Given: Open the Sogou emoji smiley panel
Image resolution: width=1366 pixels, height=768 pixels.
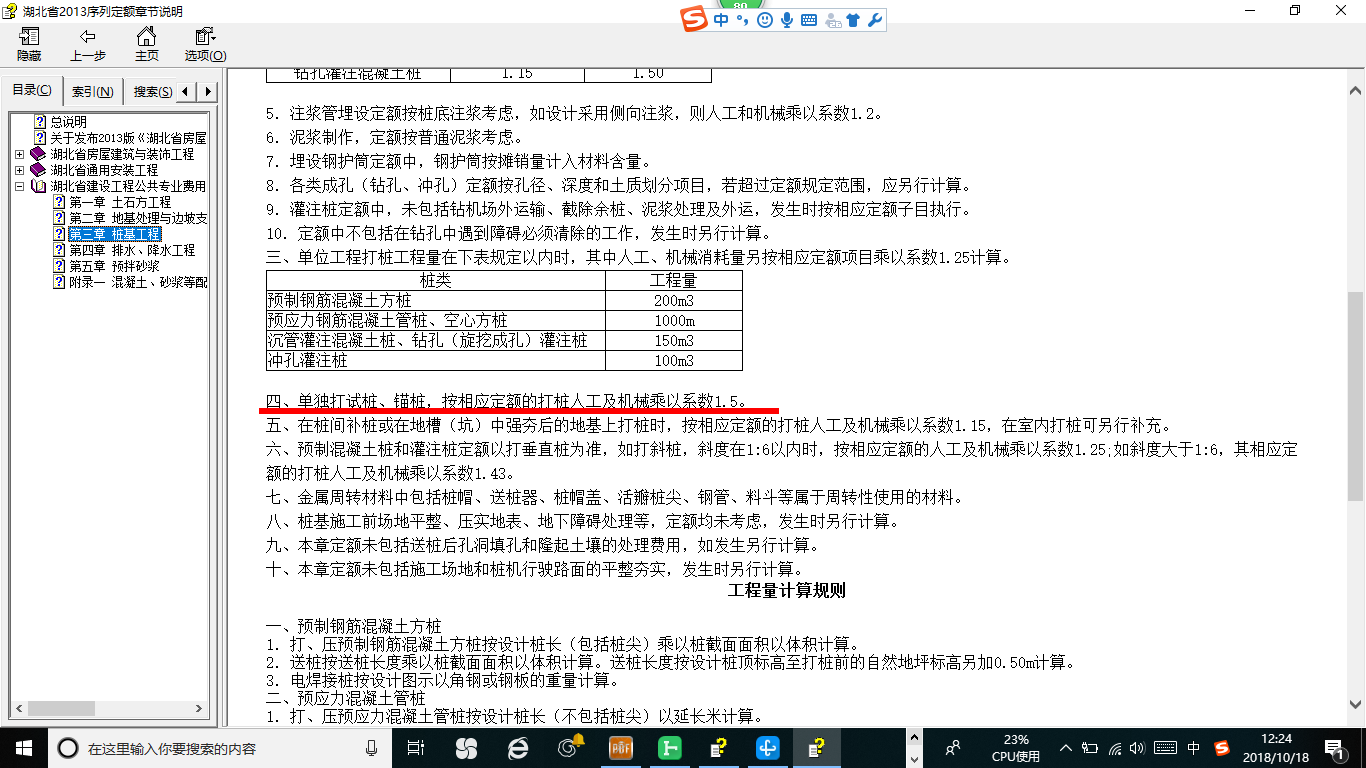Looking at the screenshot, I should point(765,20).
